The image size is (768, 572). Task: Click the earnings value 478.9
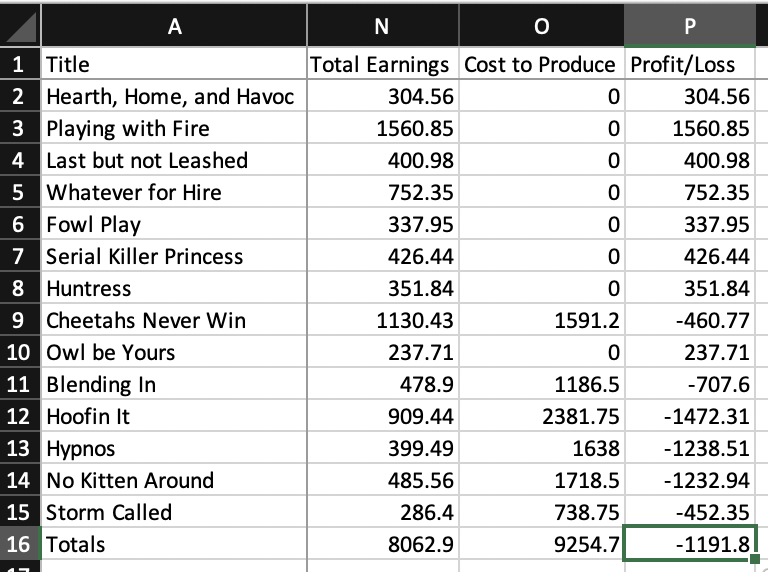click(x=383, y=384)
